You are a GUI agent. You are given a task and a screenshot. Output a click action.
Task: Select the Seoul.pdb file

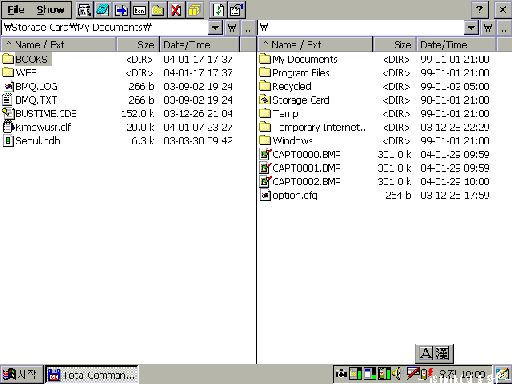(32, 141)
